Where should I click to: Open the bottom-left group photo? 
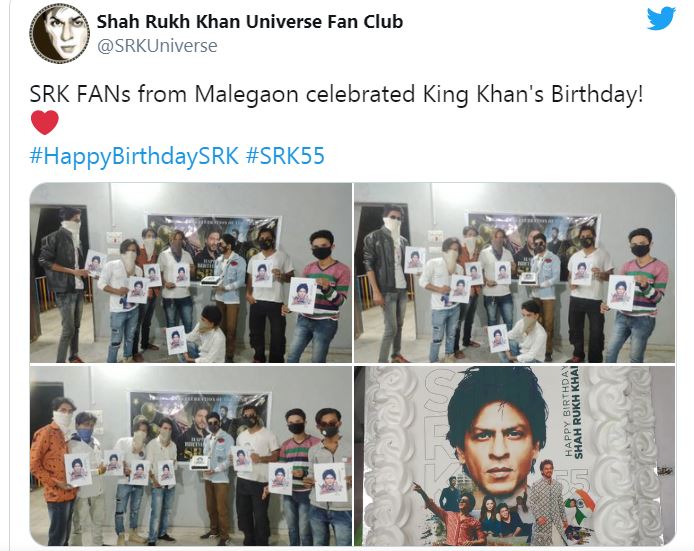(191, 455)
